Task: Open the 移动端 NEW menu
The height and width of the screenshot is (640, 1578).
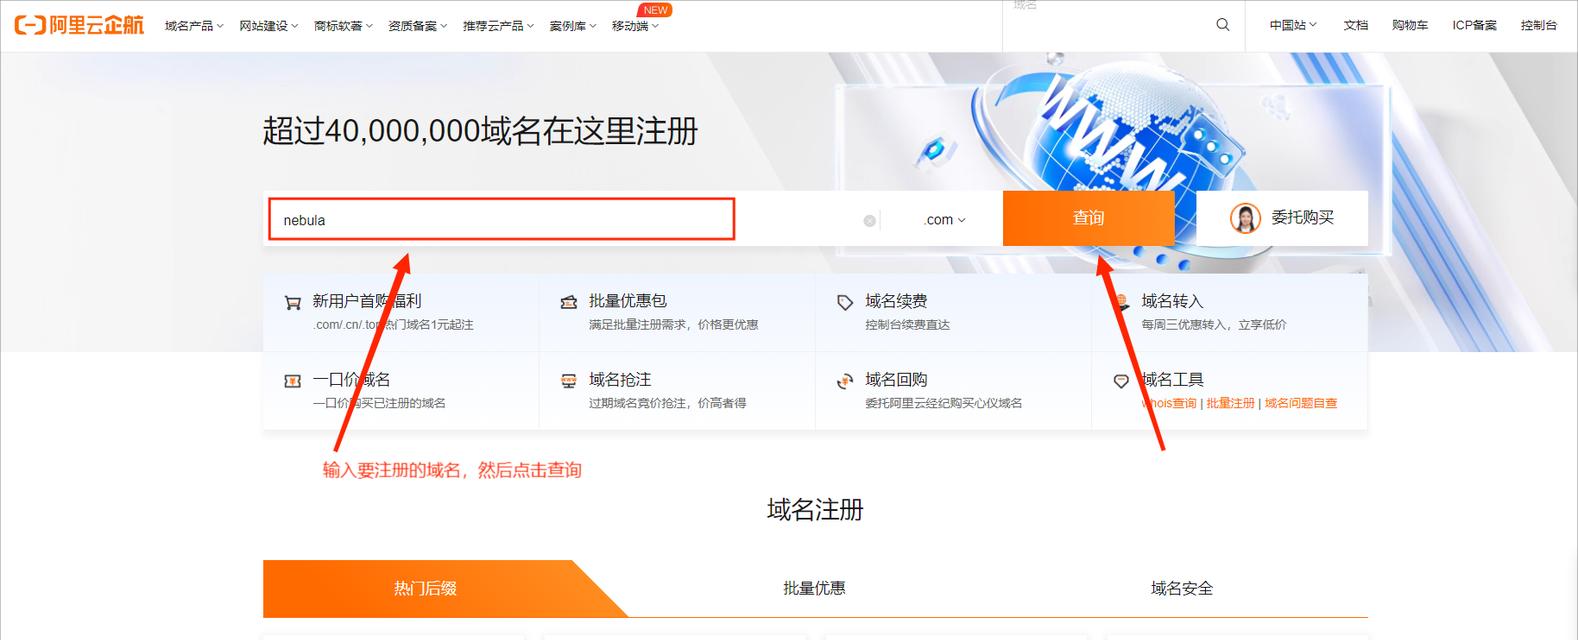Action: (636, 26)
